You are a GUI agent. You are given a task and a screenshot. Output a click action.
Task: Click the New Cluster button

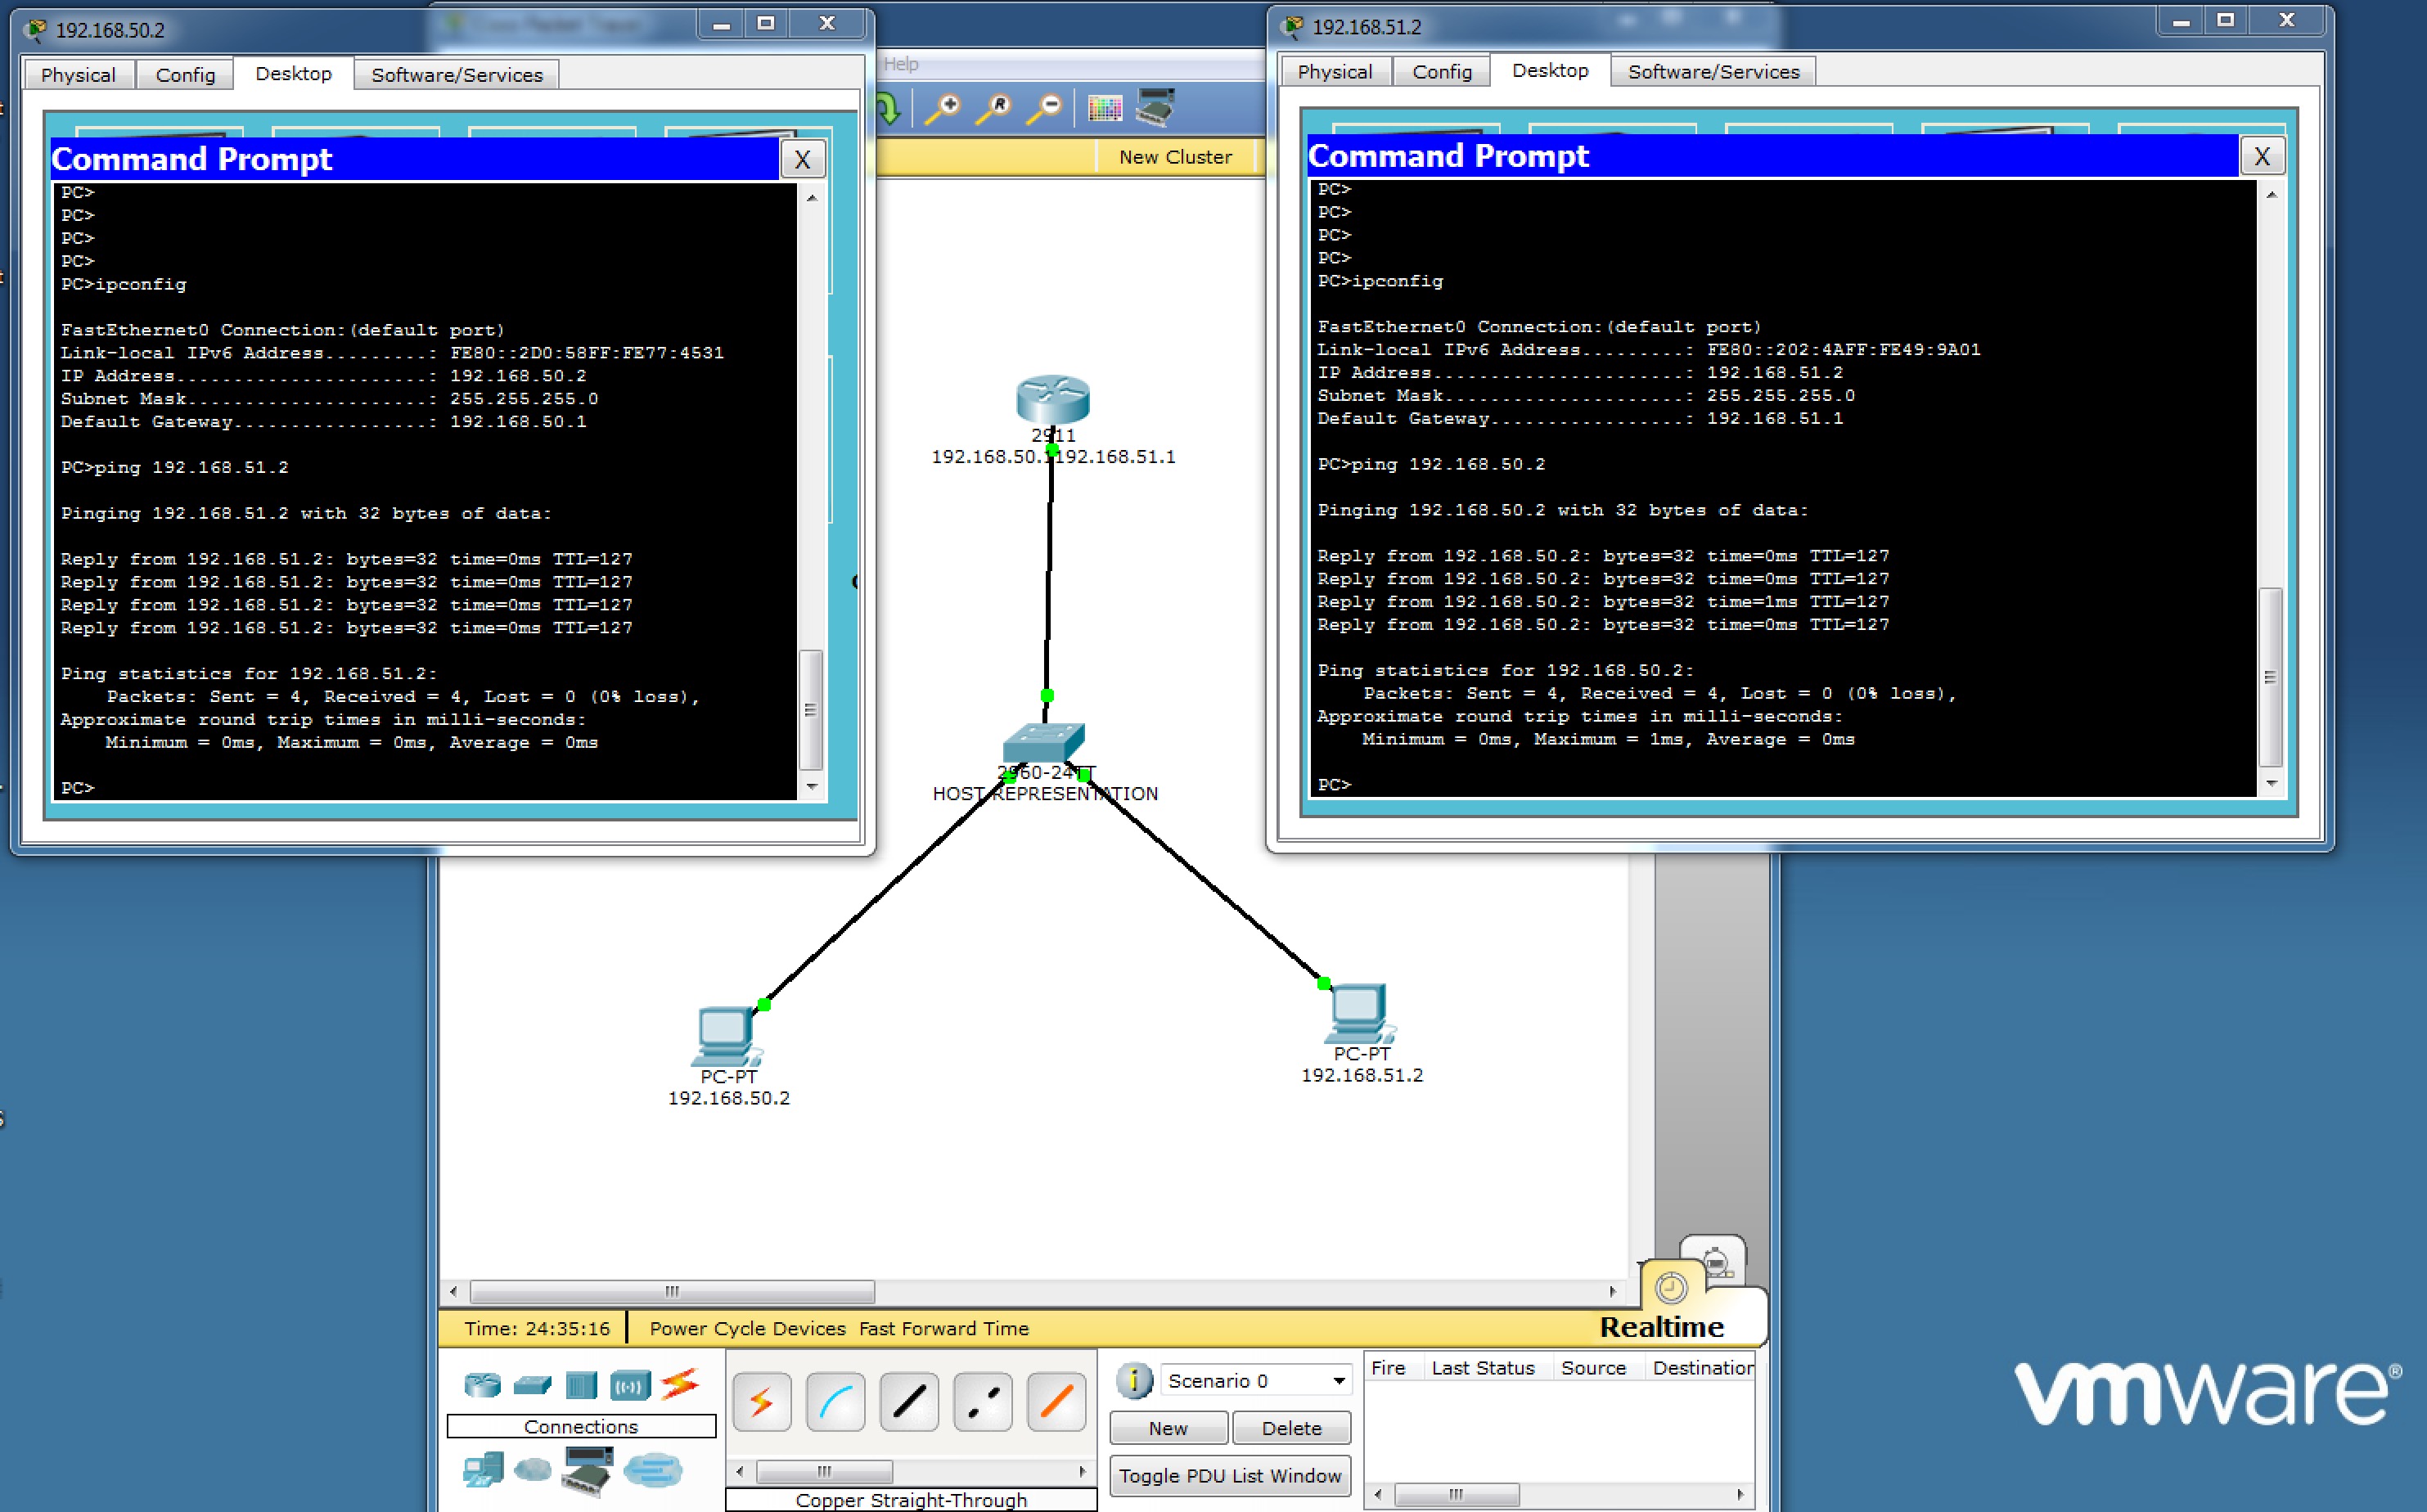point(1175,157)
